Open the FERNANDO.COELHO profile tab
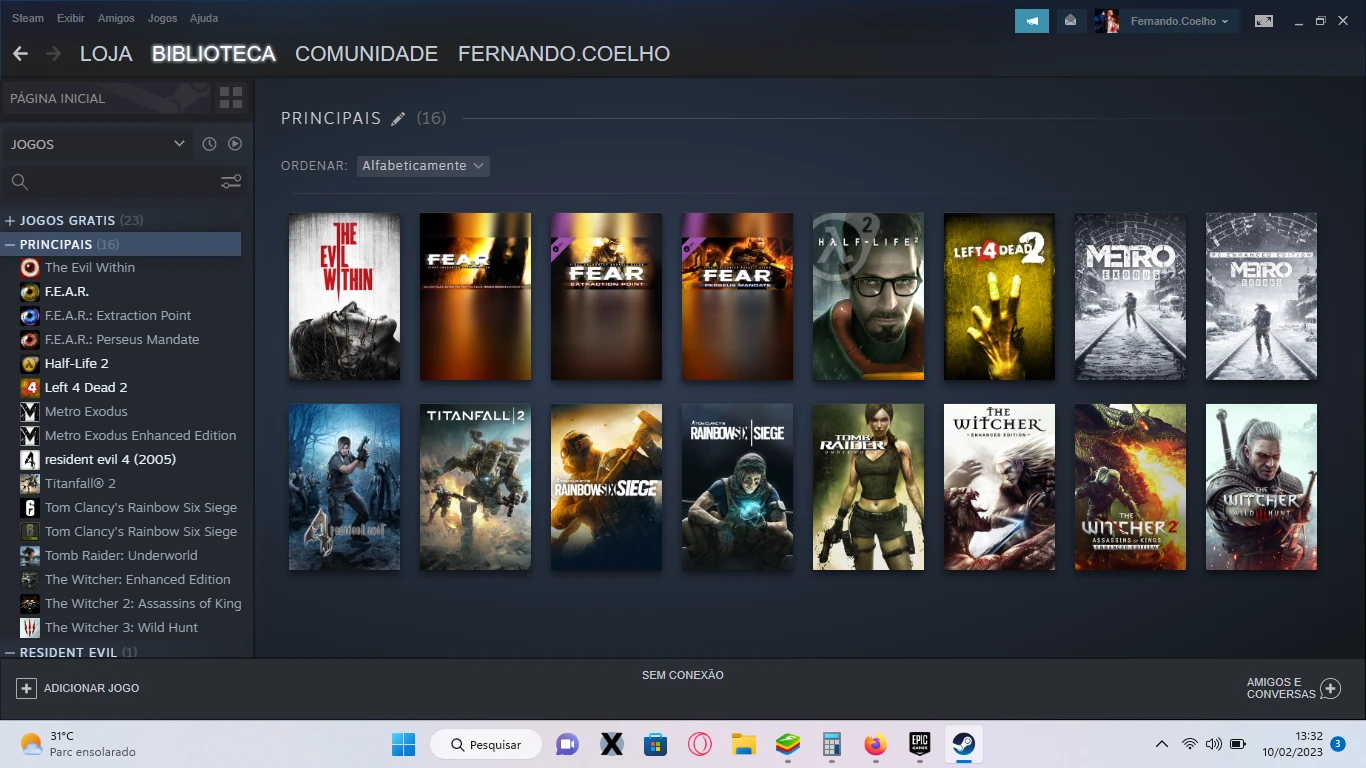The image size is (1366, 768). pyautogui.click(x=564, y=54)
